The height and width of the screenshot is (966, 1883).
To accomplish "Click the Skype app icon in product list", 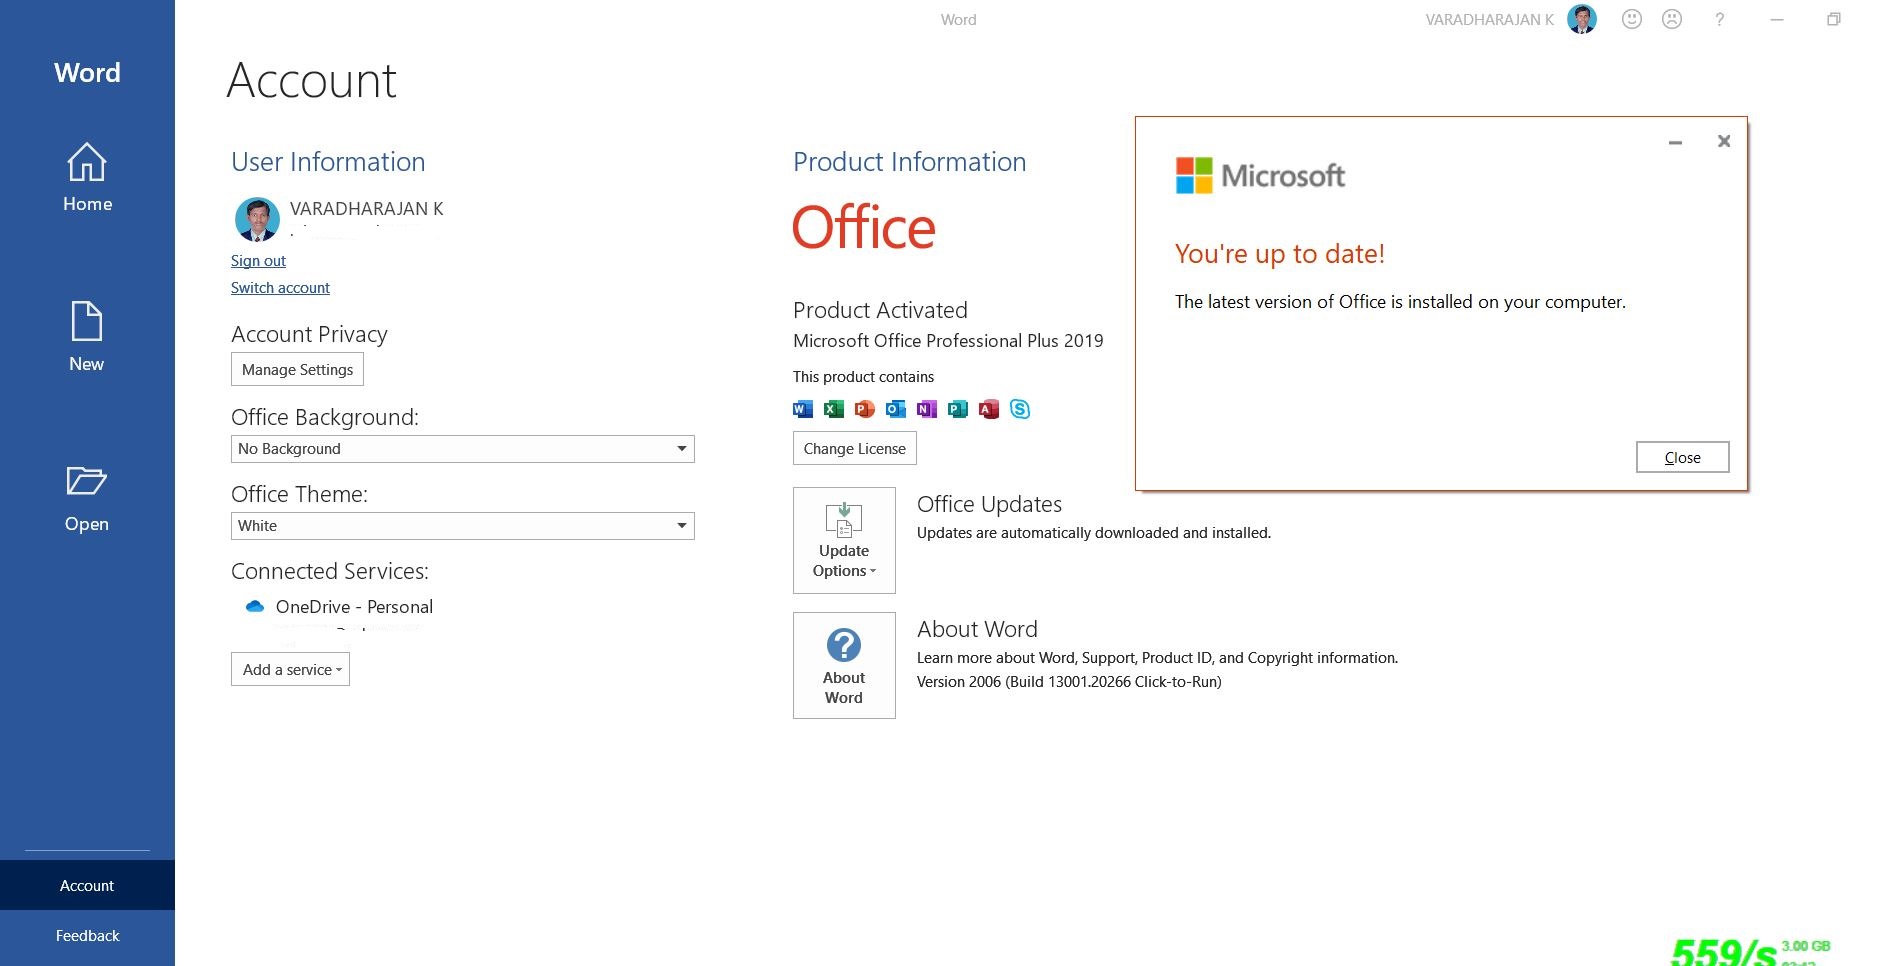I will pyautogui.click(x=1020, y=409).
